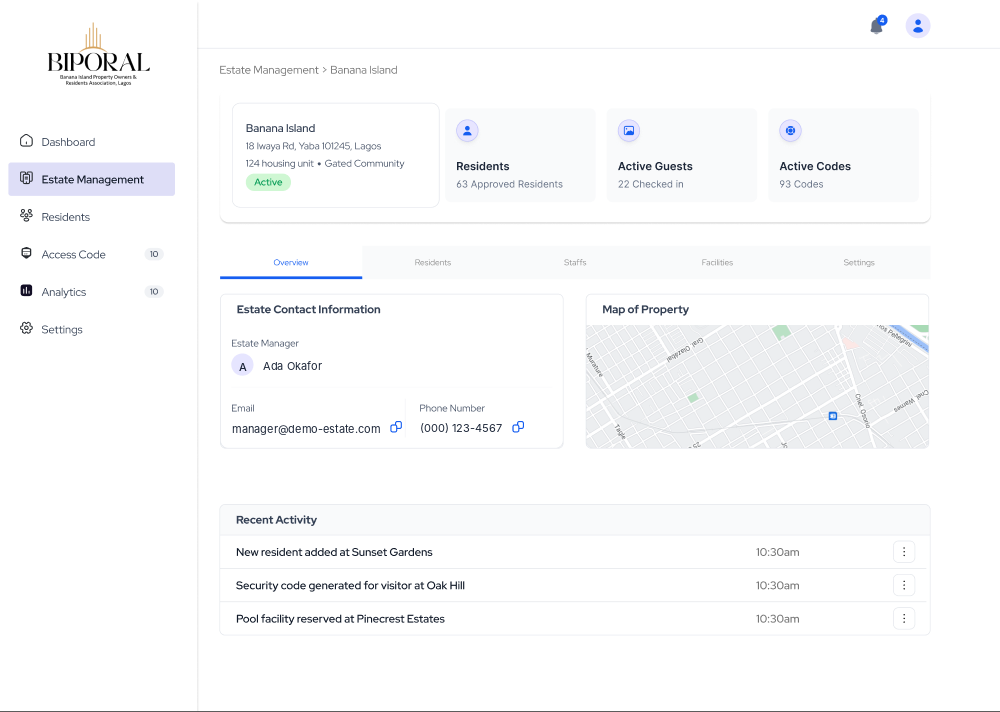Go to Dashboard in the sidebar
Screen dimensions: 1000x712
[x=92, y=142]
